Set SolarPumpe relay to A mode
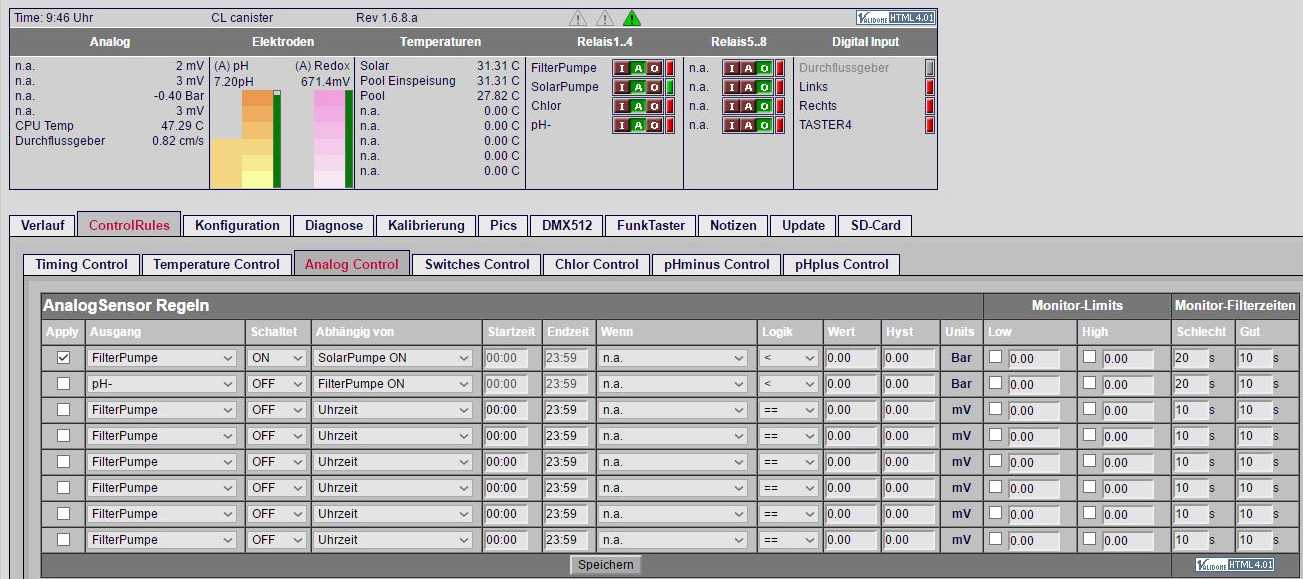 click(638, 87)
